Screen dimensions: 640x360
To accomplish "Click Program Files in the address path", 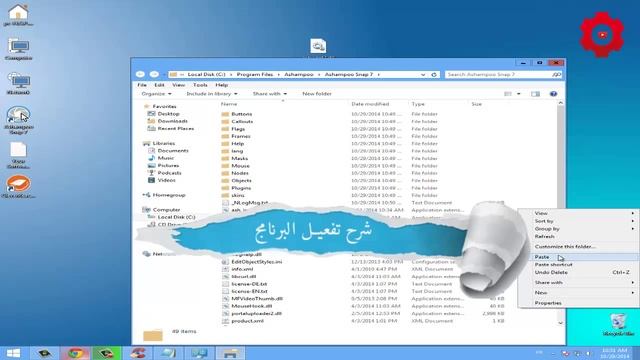I will point(255,75).
